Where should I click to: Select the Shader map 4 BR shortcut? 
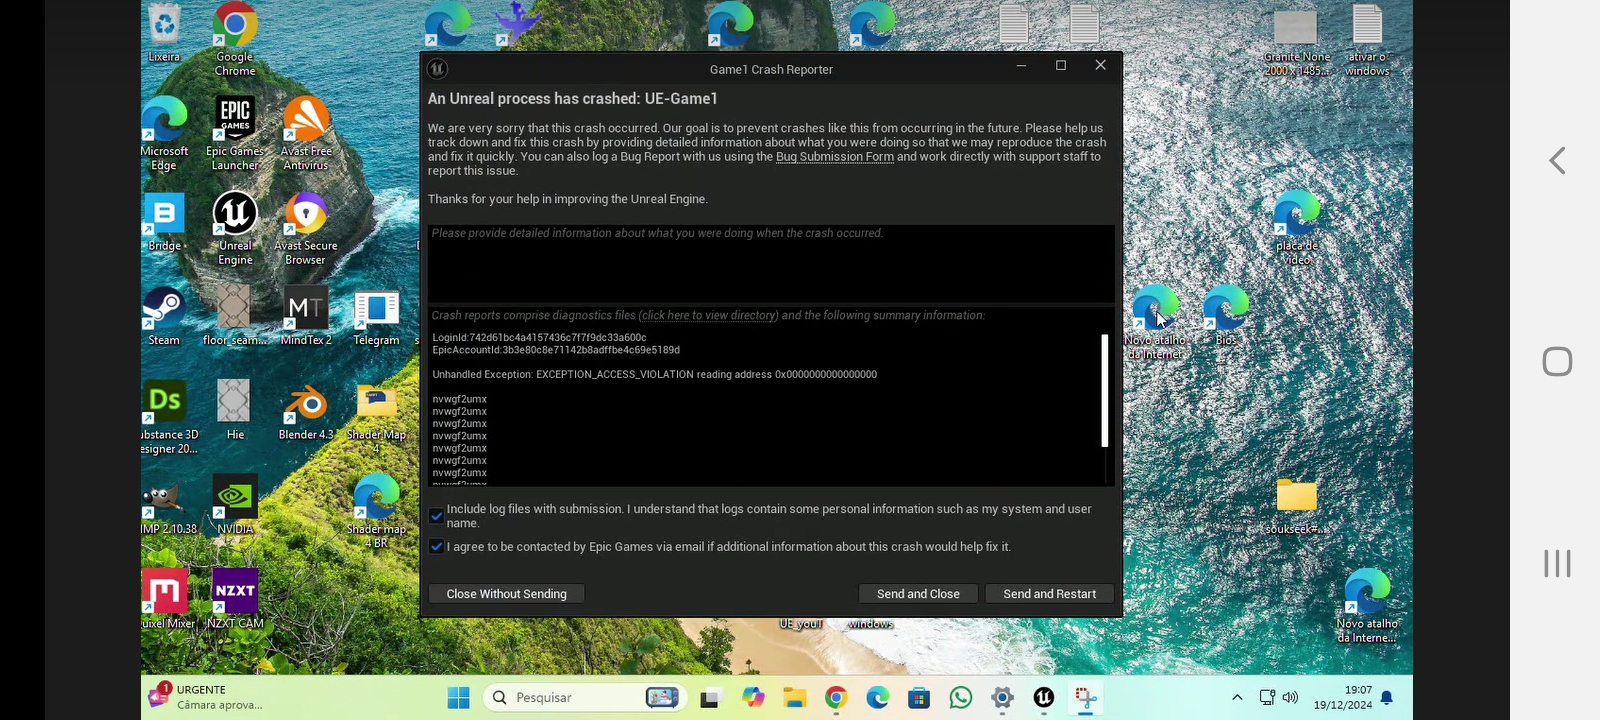point(376,511)
